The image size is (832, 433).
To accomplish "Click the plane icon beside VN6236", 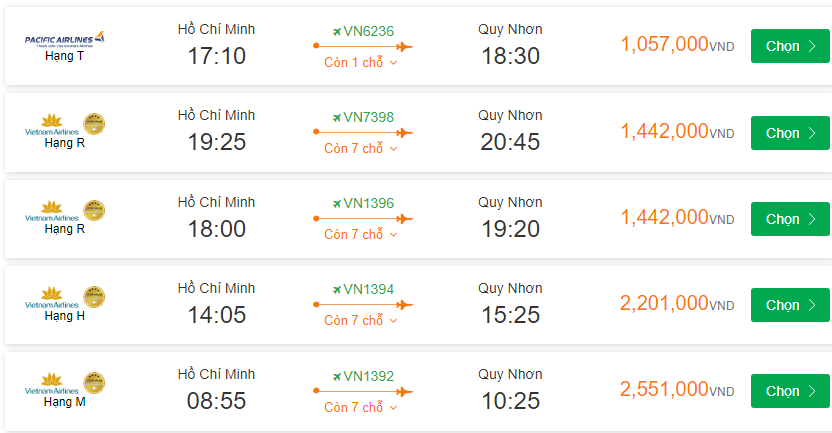I will pos(336,31).
